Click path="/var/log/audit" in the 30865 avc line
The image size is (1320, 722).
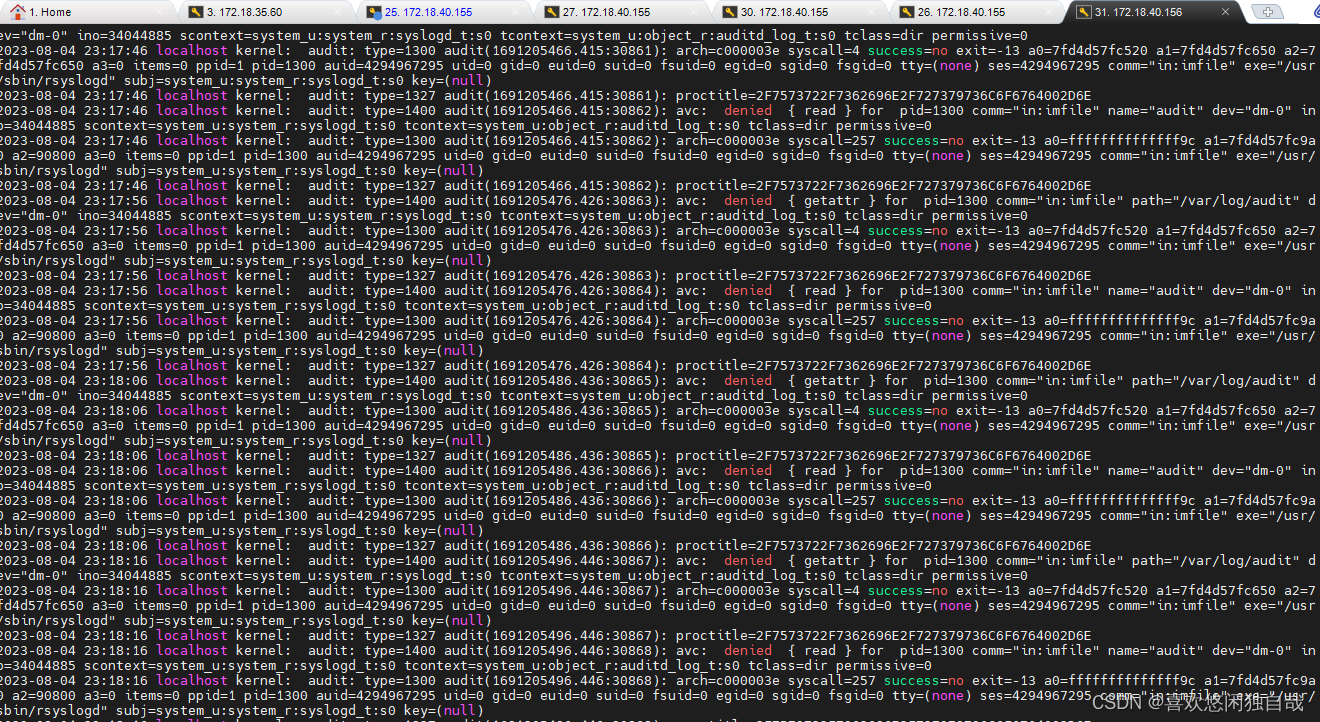pyautogui.click(x=1216, y=381)
